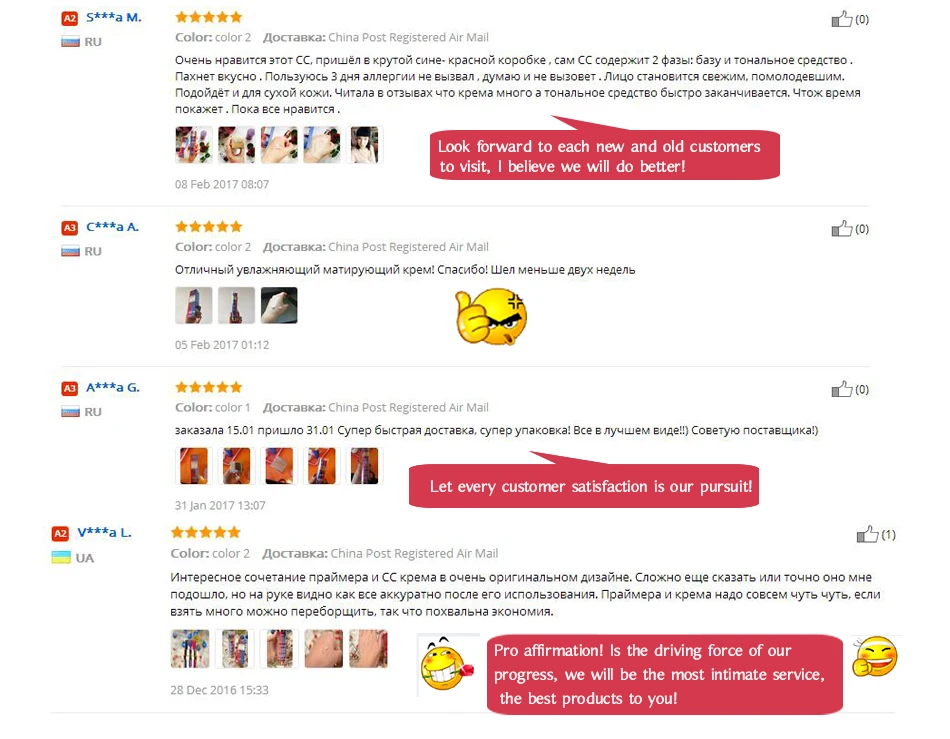950x739 pixels.
Task: Click the 'Let every customer satisfaction' banner
Action: (584, 486)
